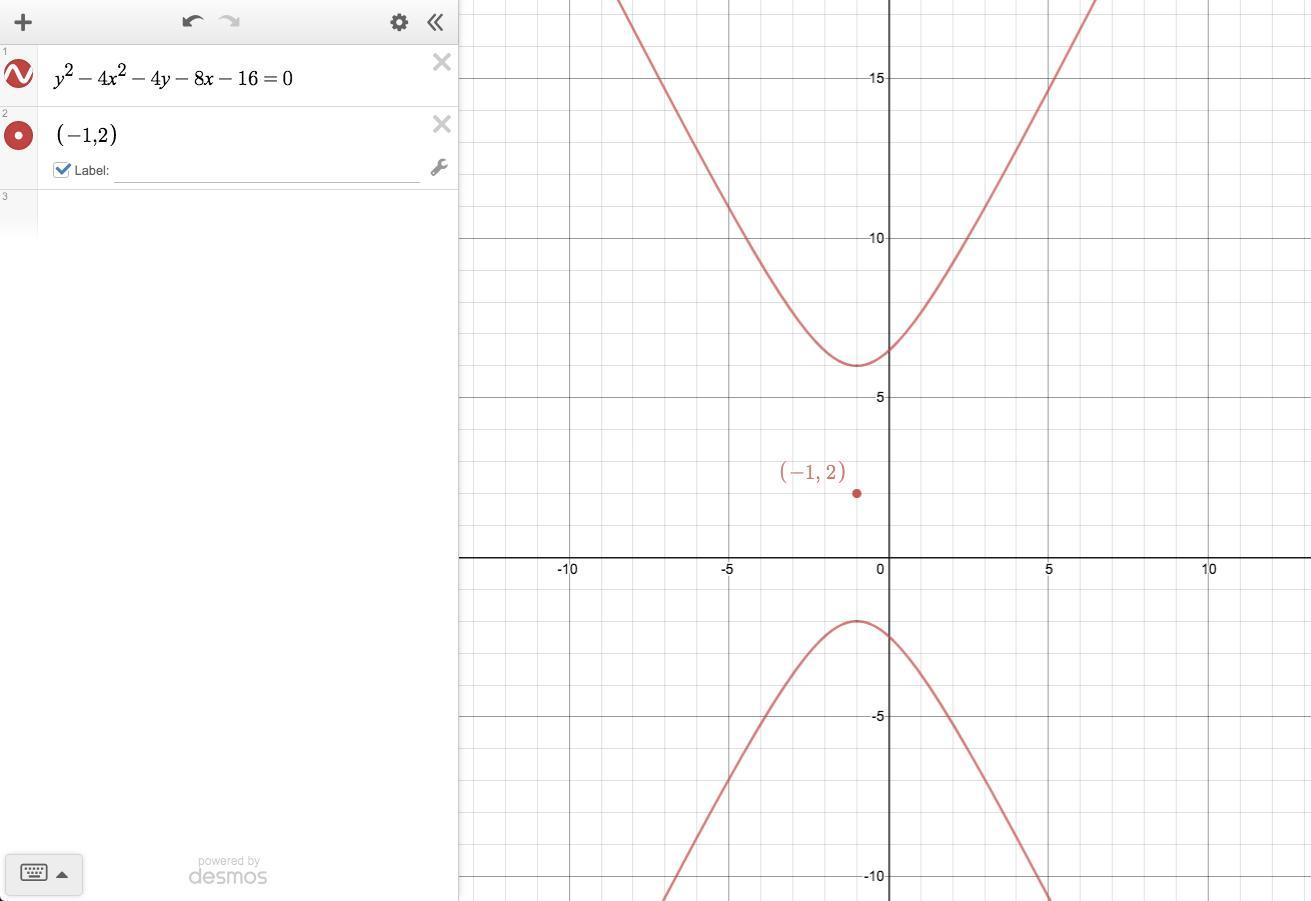Click the origin label 0
1311x901 pixels.
coord(880,569)
